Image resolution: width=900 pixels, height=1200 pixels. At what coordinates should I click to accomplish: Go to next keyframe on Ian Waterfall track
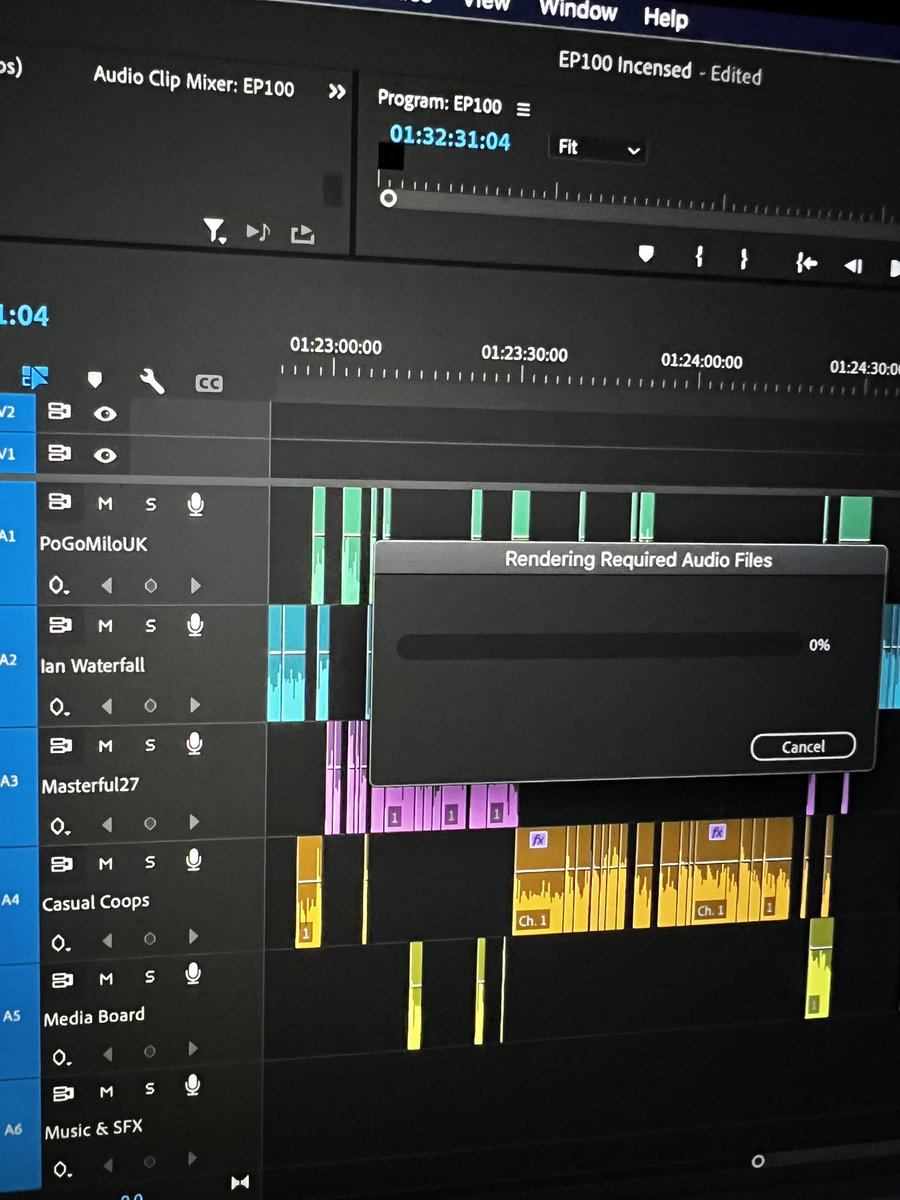pyautogui.click(x=195, y=706)
